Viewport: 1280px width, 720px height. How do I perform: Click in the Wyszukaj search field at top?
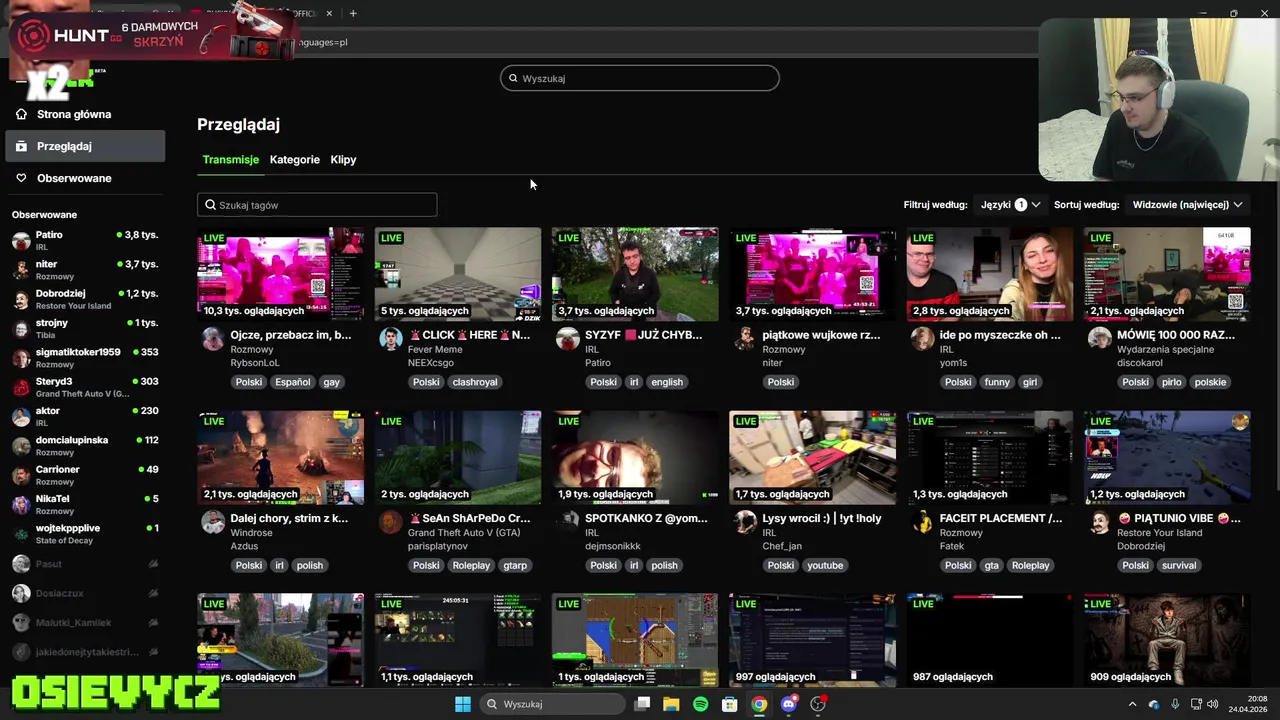640,78
